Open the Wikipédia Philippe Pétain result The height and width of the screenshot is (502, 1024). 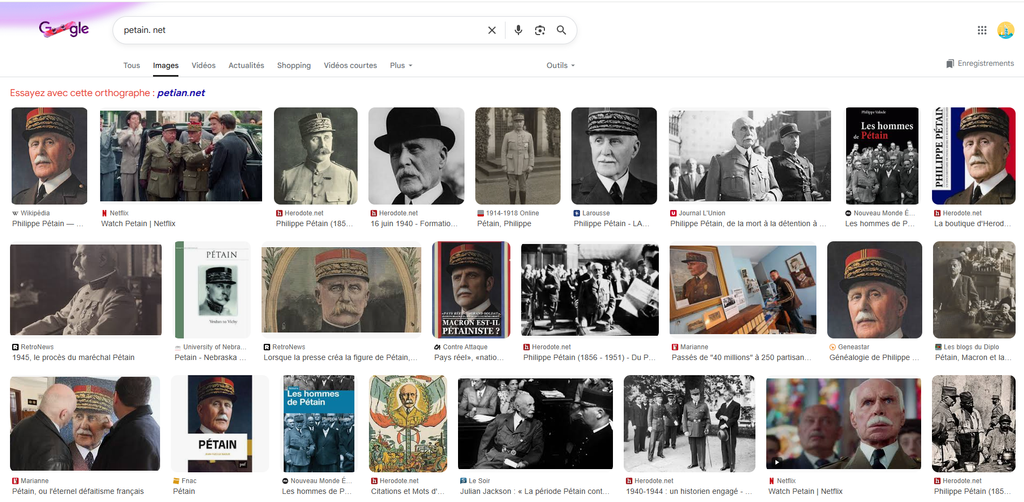[49, 156]
